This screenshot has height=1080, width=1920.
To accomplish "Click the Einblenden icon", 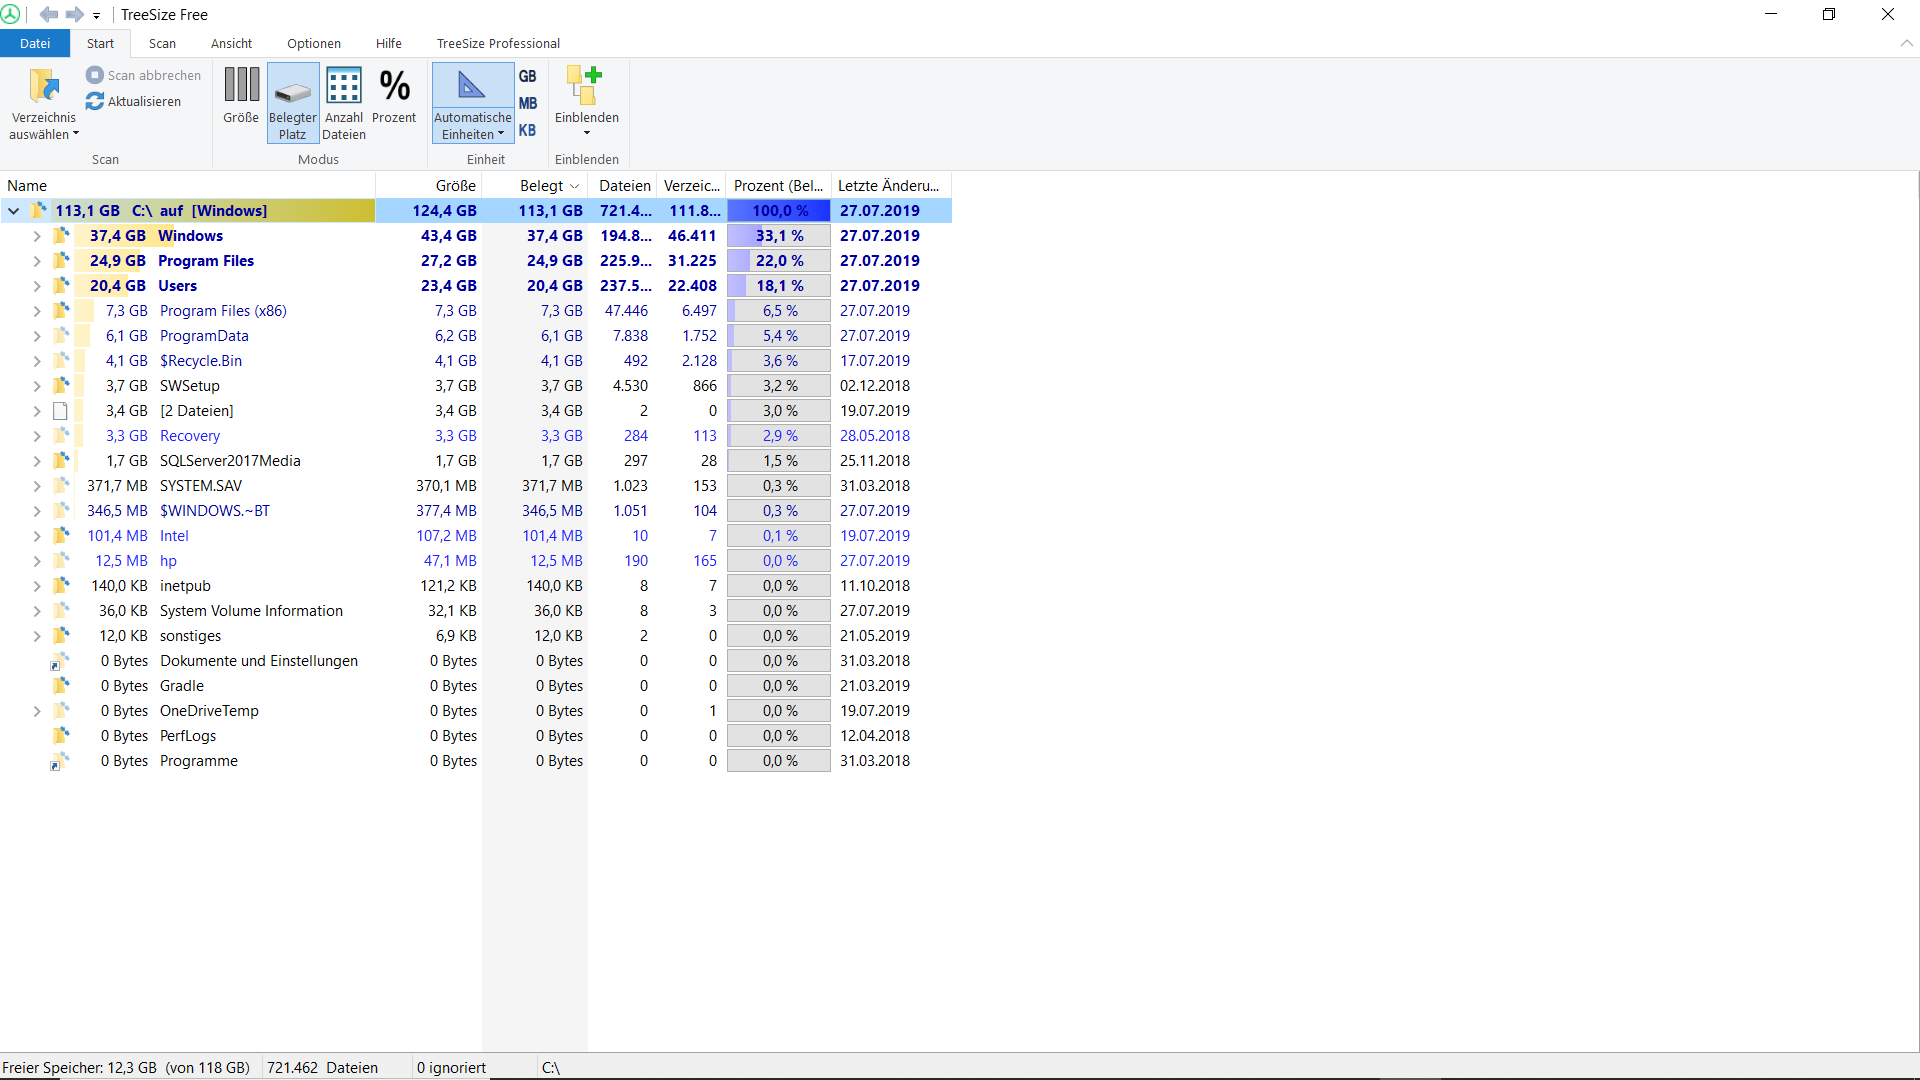I will point(586,86).
